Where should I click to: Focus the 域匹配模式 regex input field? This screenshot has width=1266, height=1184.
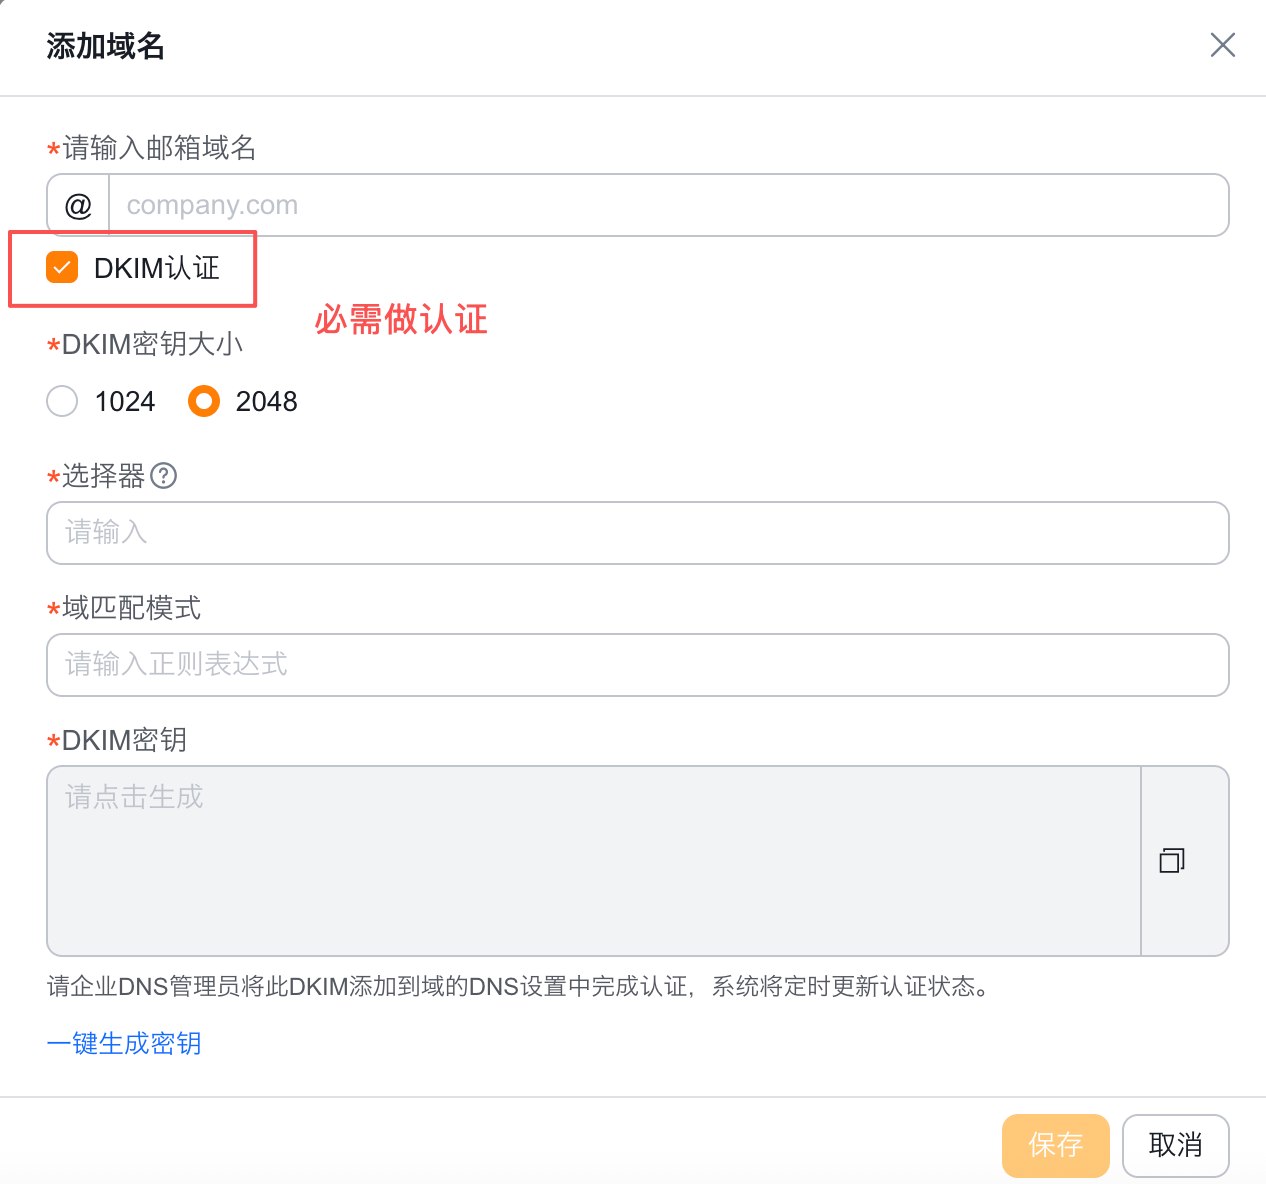click(x=637, y=665)
